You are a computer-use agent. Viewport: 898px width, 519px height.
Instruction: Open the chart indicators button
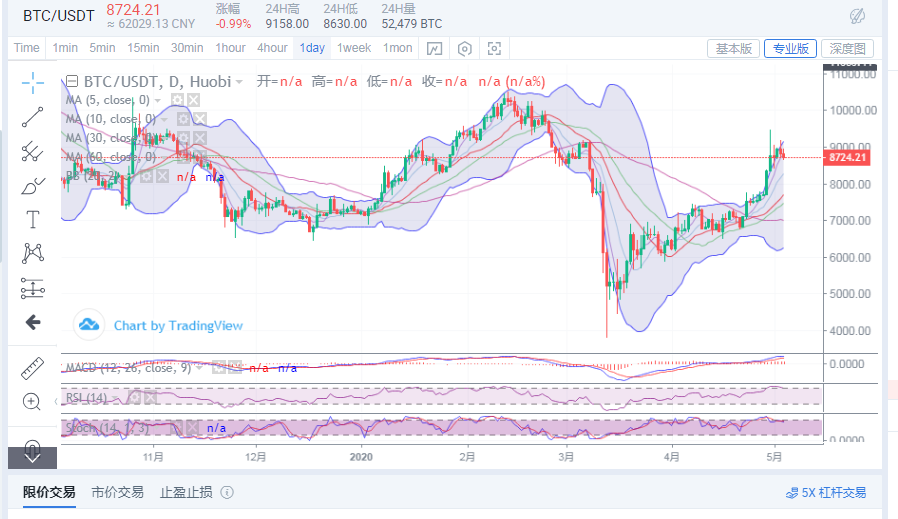click(x=434, y=49)
